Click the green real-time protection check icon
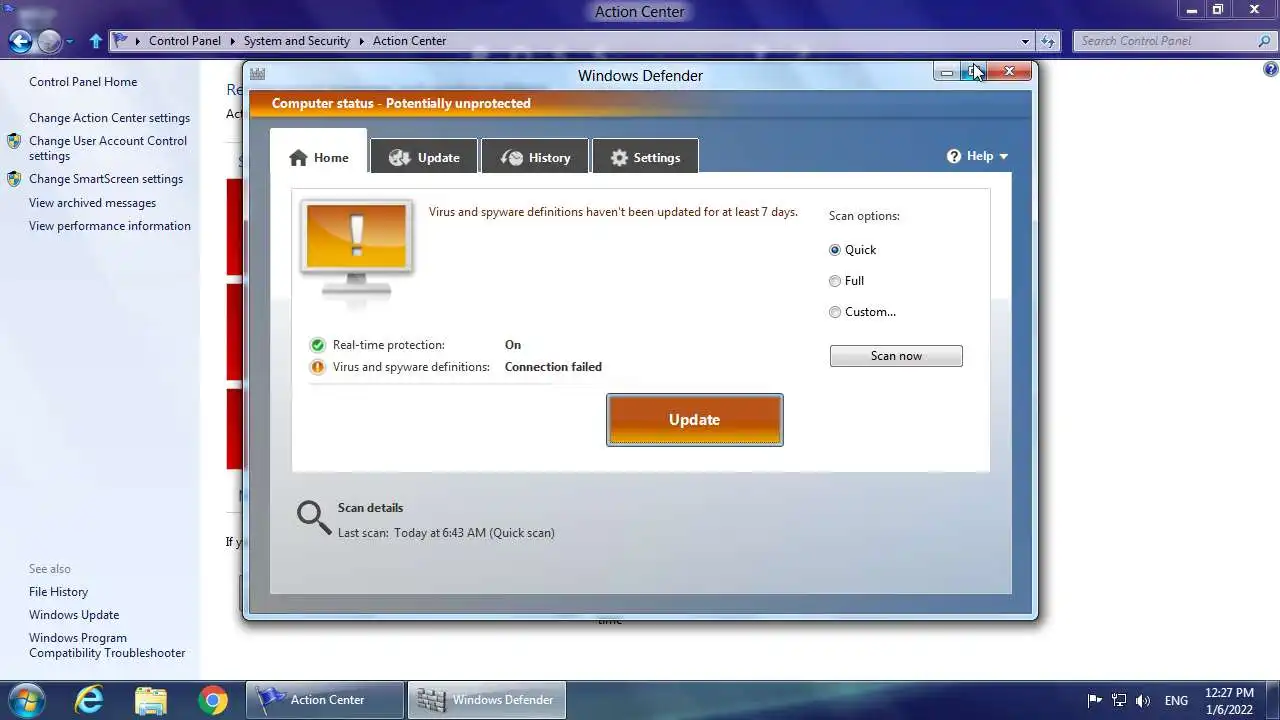 pyautogui.click(x=318, y=345)
